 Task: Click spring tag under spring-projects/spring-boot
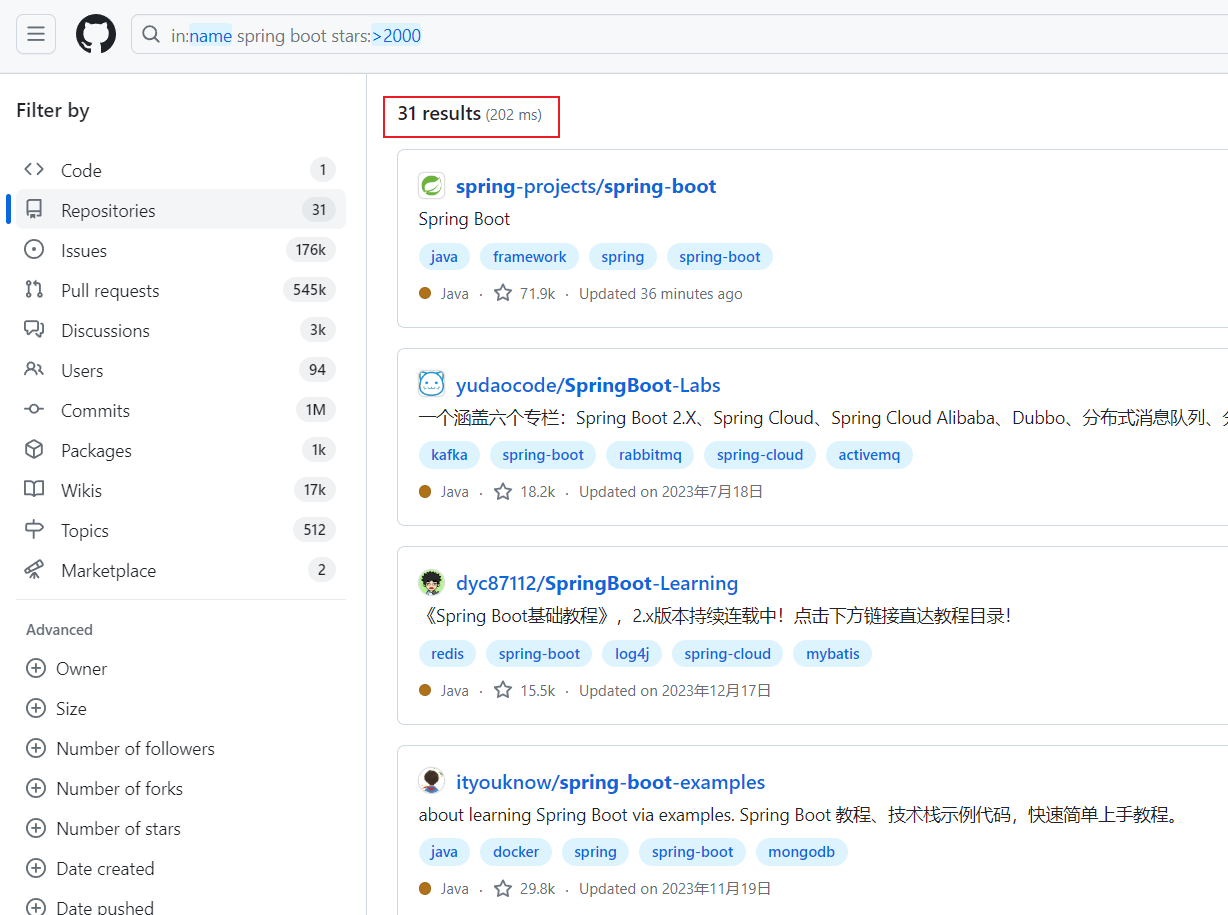click(x=623, y=257)
